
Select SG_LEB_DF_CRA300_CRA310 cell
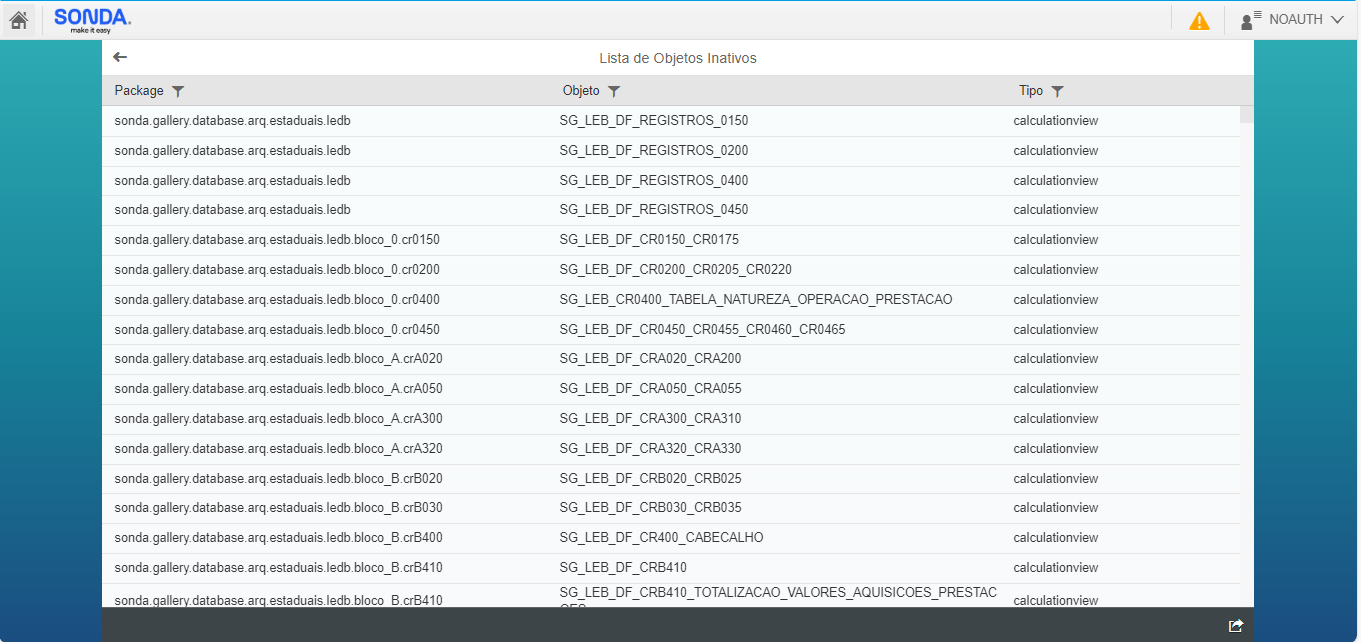[x=650, y=419]
